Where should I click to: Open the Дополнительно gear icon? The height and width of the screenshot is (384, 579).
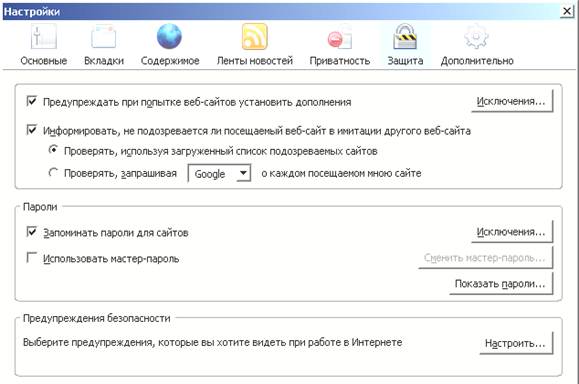[476, 36]
